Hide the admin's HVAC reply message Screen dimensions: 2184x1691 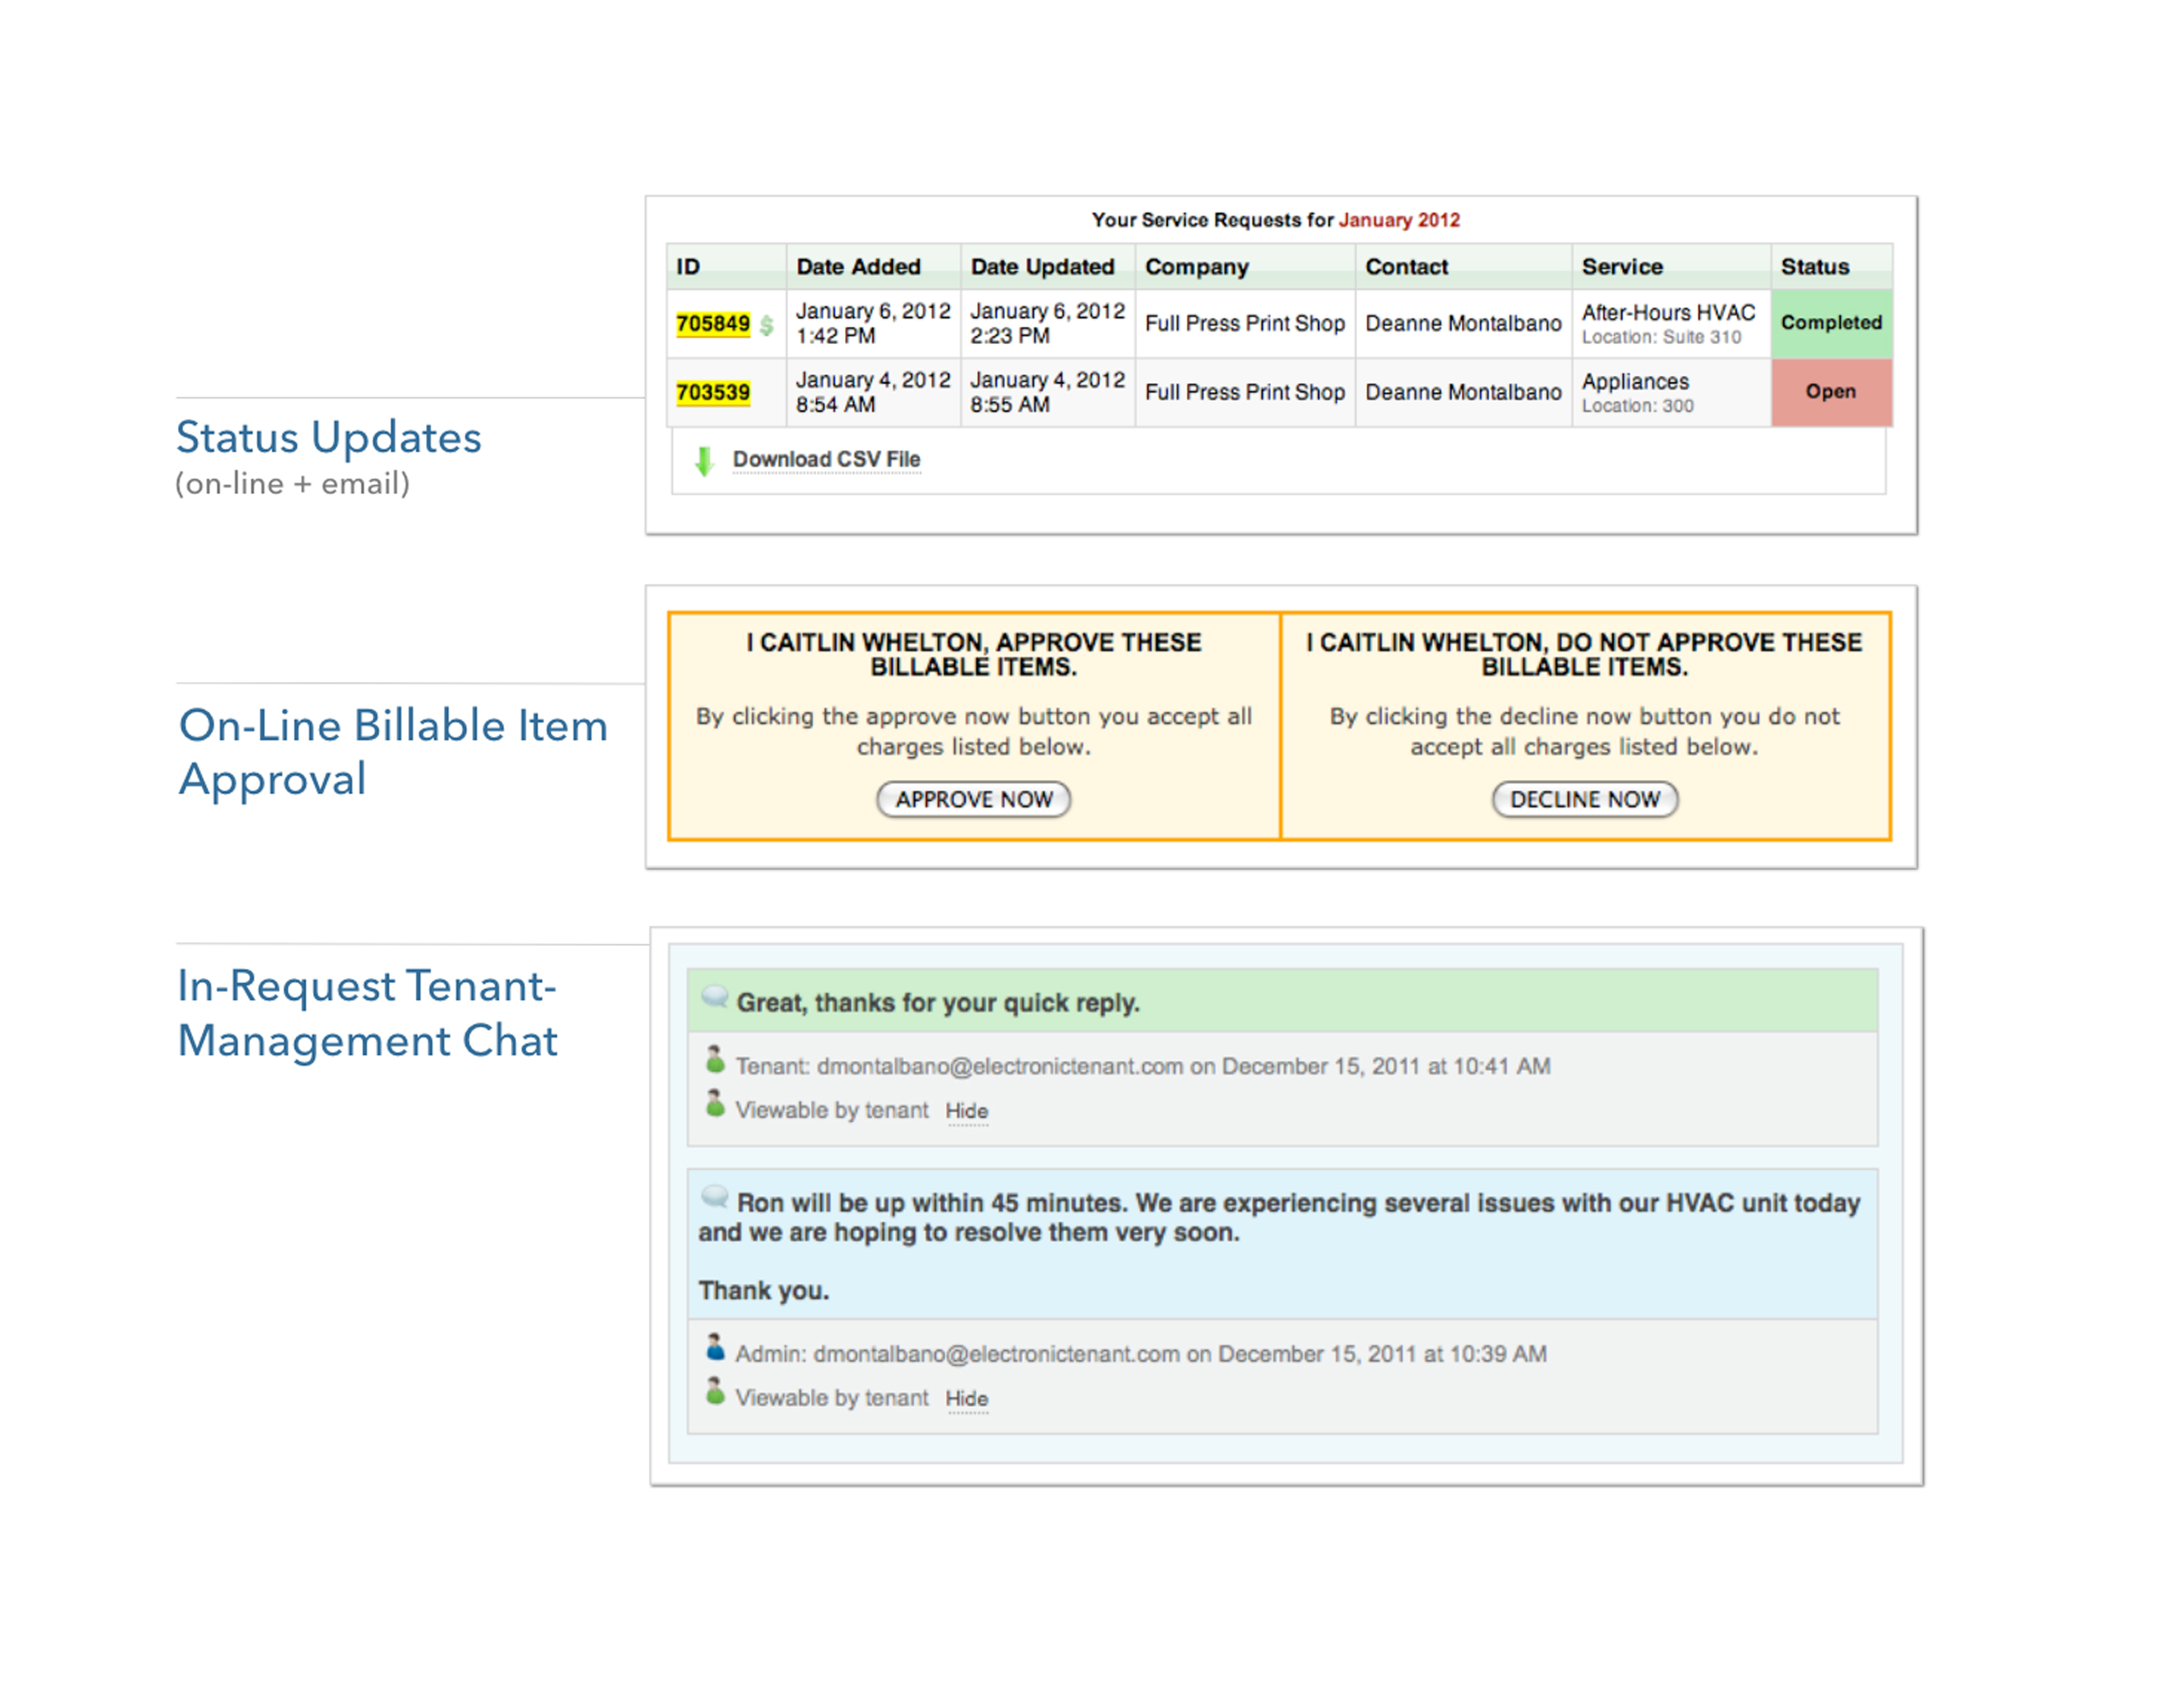966,1399
